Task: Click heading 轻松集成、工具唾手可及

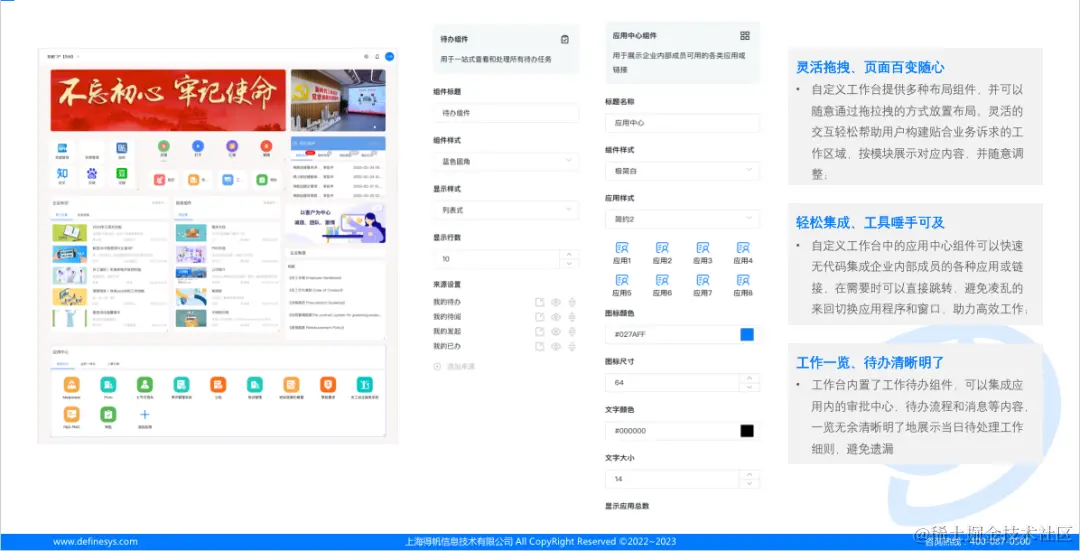Action: click(x=870, y=222)
